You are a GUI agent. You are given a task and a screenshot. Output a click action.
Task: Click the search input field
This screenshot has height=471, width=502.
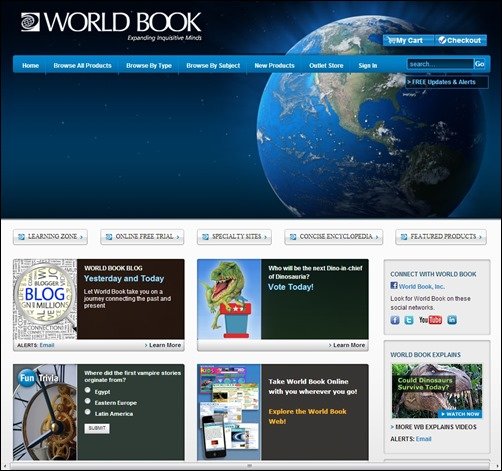pos(440,64)
